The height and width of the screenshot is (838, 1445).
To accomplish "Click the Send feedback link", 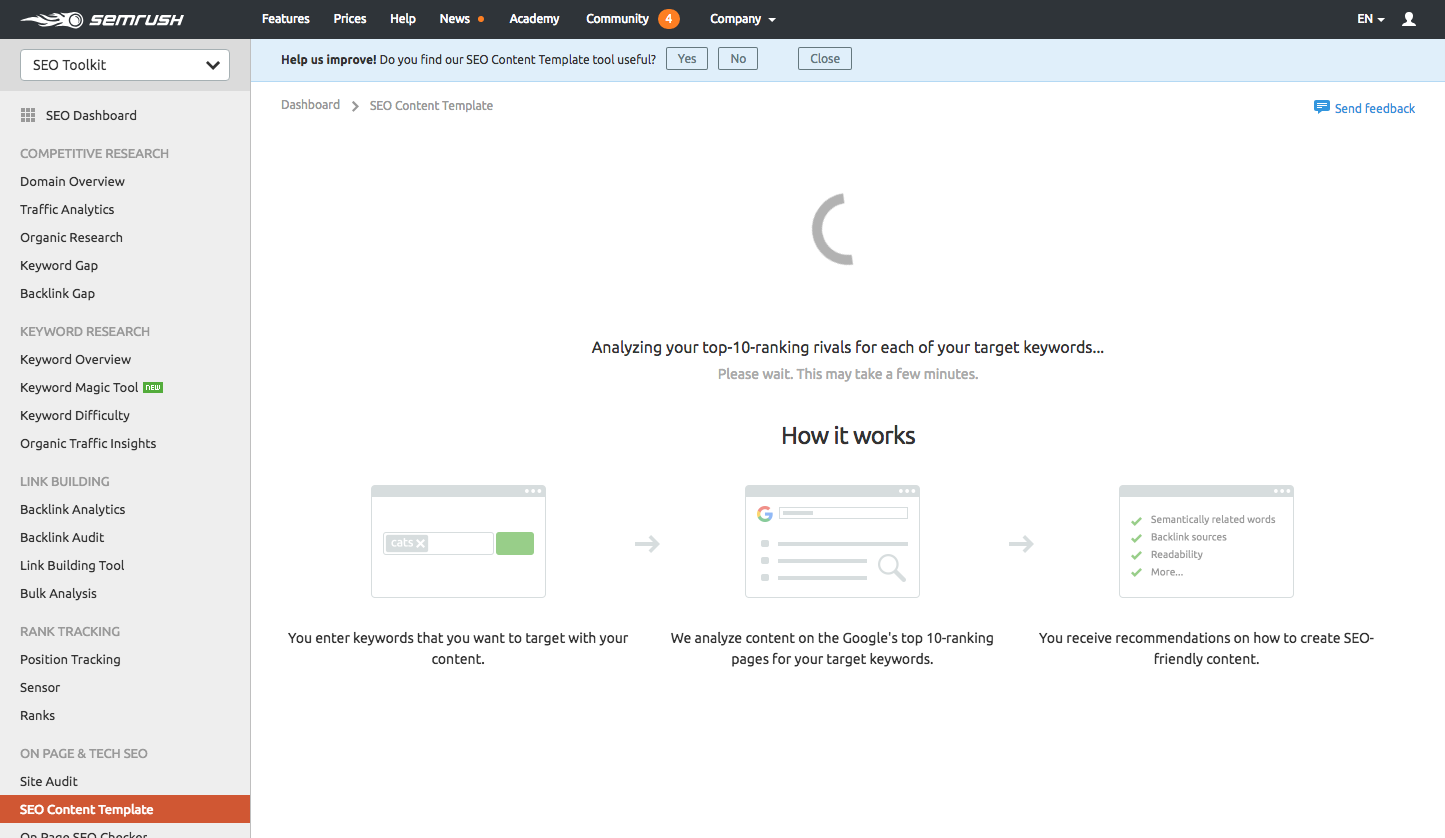I will coord(1375,108).
